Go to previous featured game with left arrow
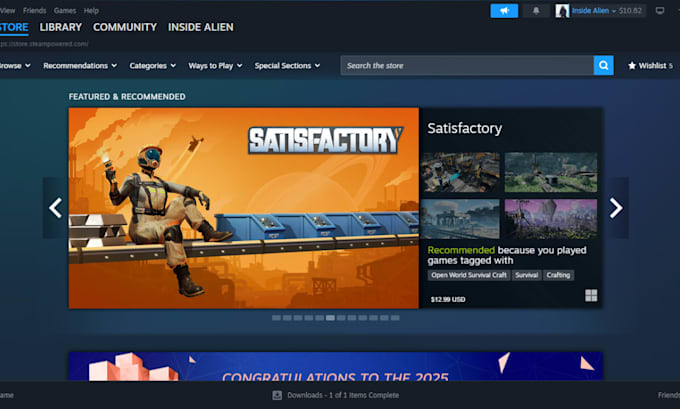680x409 pixels. click(55, 208)
